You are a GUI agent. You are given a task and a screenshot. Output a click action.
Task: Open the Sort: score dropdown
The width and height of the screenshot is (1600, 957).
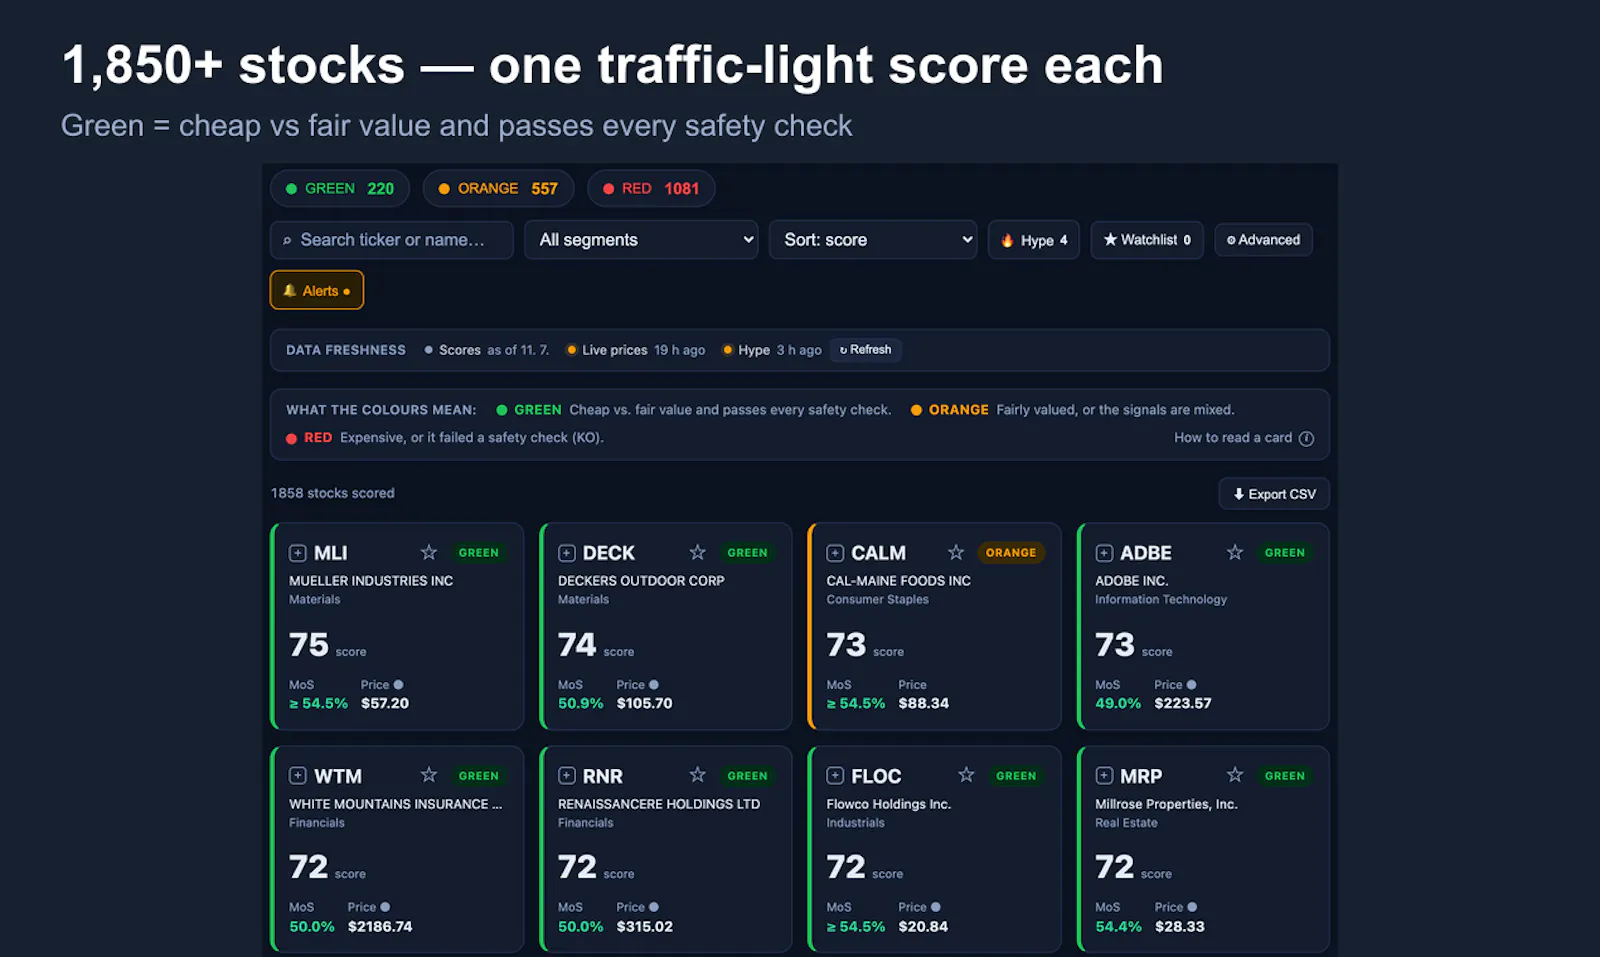[873, 240]
